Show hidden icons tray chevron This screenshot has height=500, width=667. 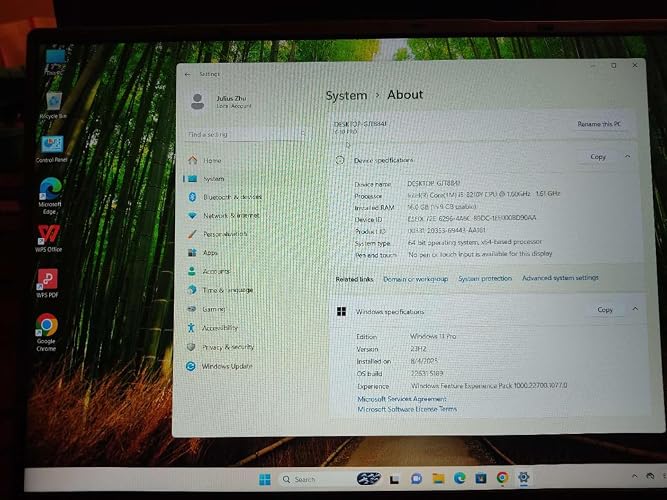[x=635, y=476]
